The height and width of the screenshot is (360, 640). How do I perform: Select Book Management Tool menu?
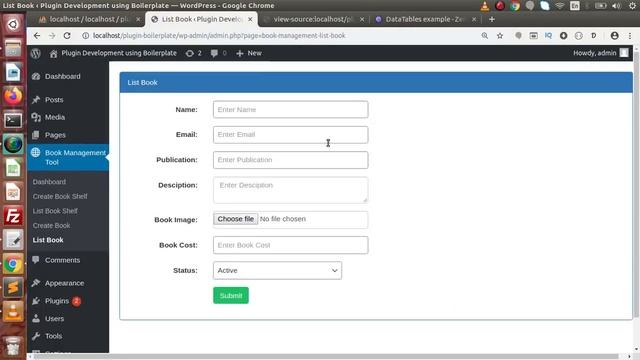pos(68,157)
